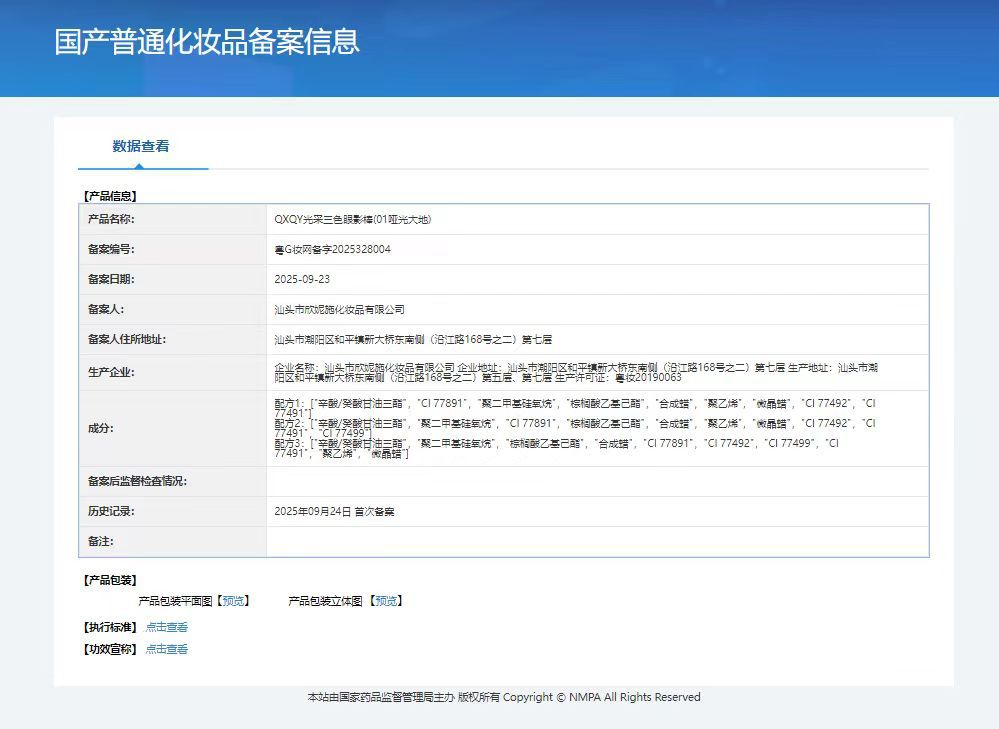
Task: Click product name value QXQY光采三色眼影棒
Action: click(353, 219)
